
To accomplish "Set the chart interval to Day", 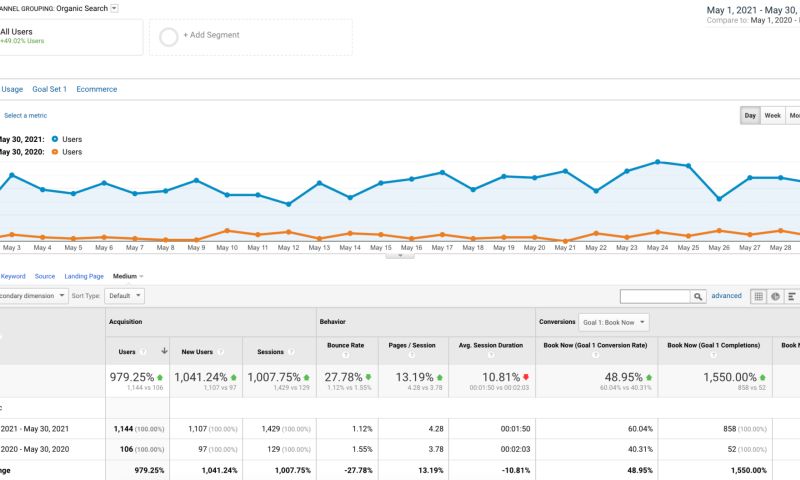I will 750,116.
